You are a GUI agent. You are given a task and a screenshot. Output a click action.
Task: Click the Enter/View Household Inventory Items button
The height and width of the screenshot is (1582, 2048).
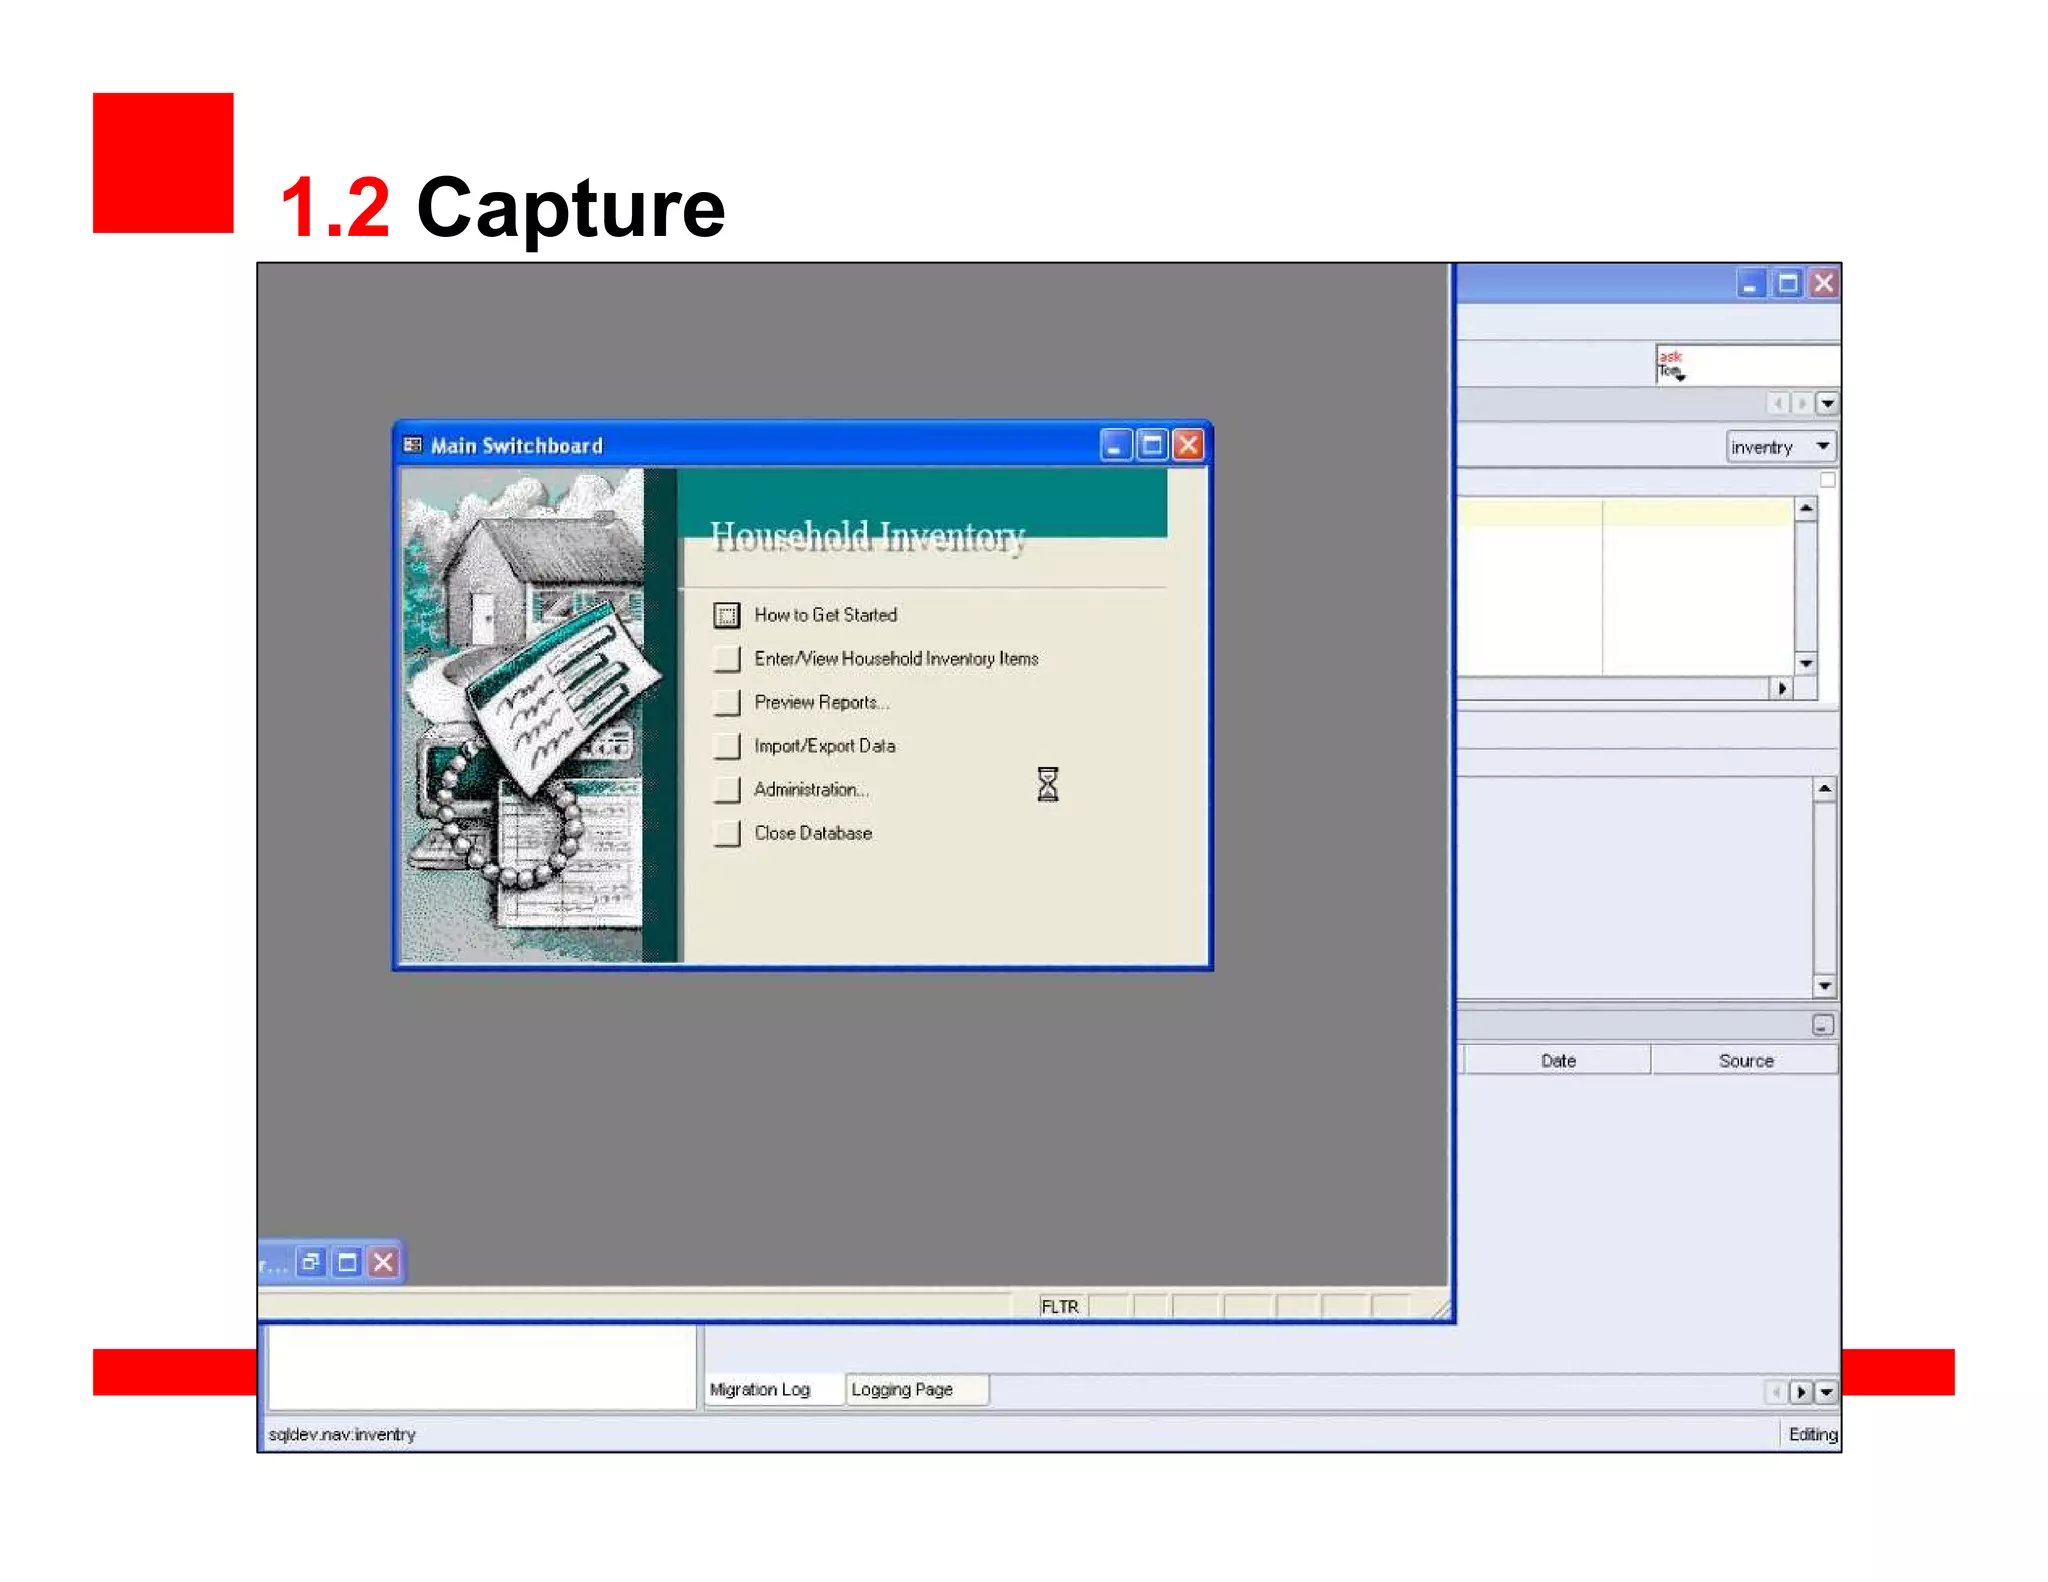(727, 658)
